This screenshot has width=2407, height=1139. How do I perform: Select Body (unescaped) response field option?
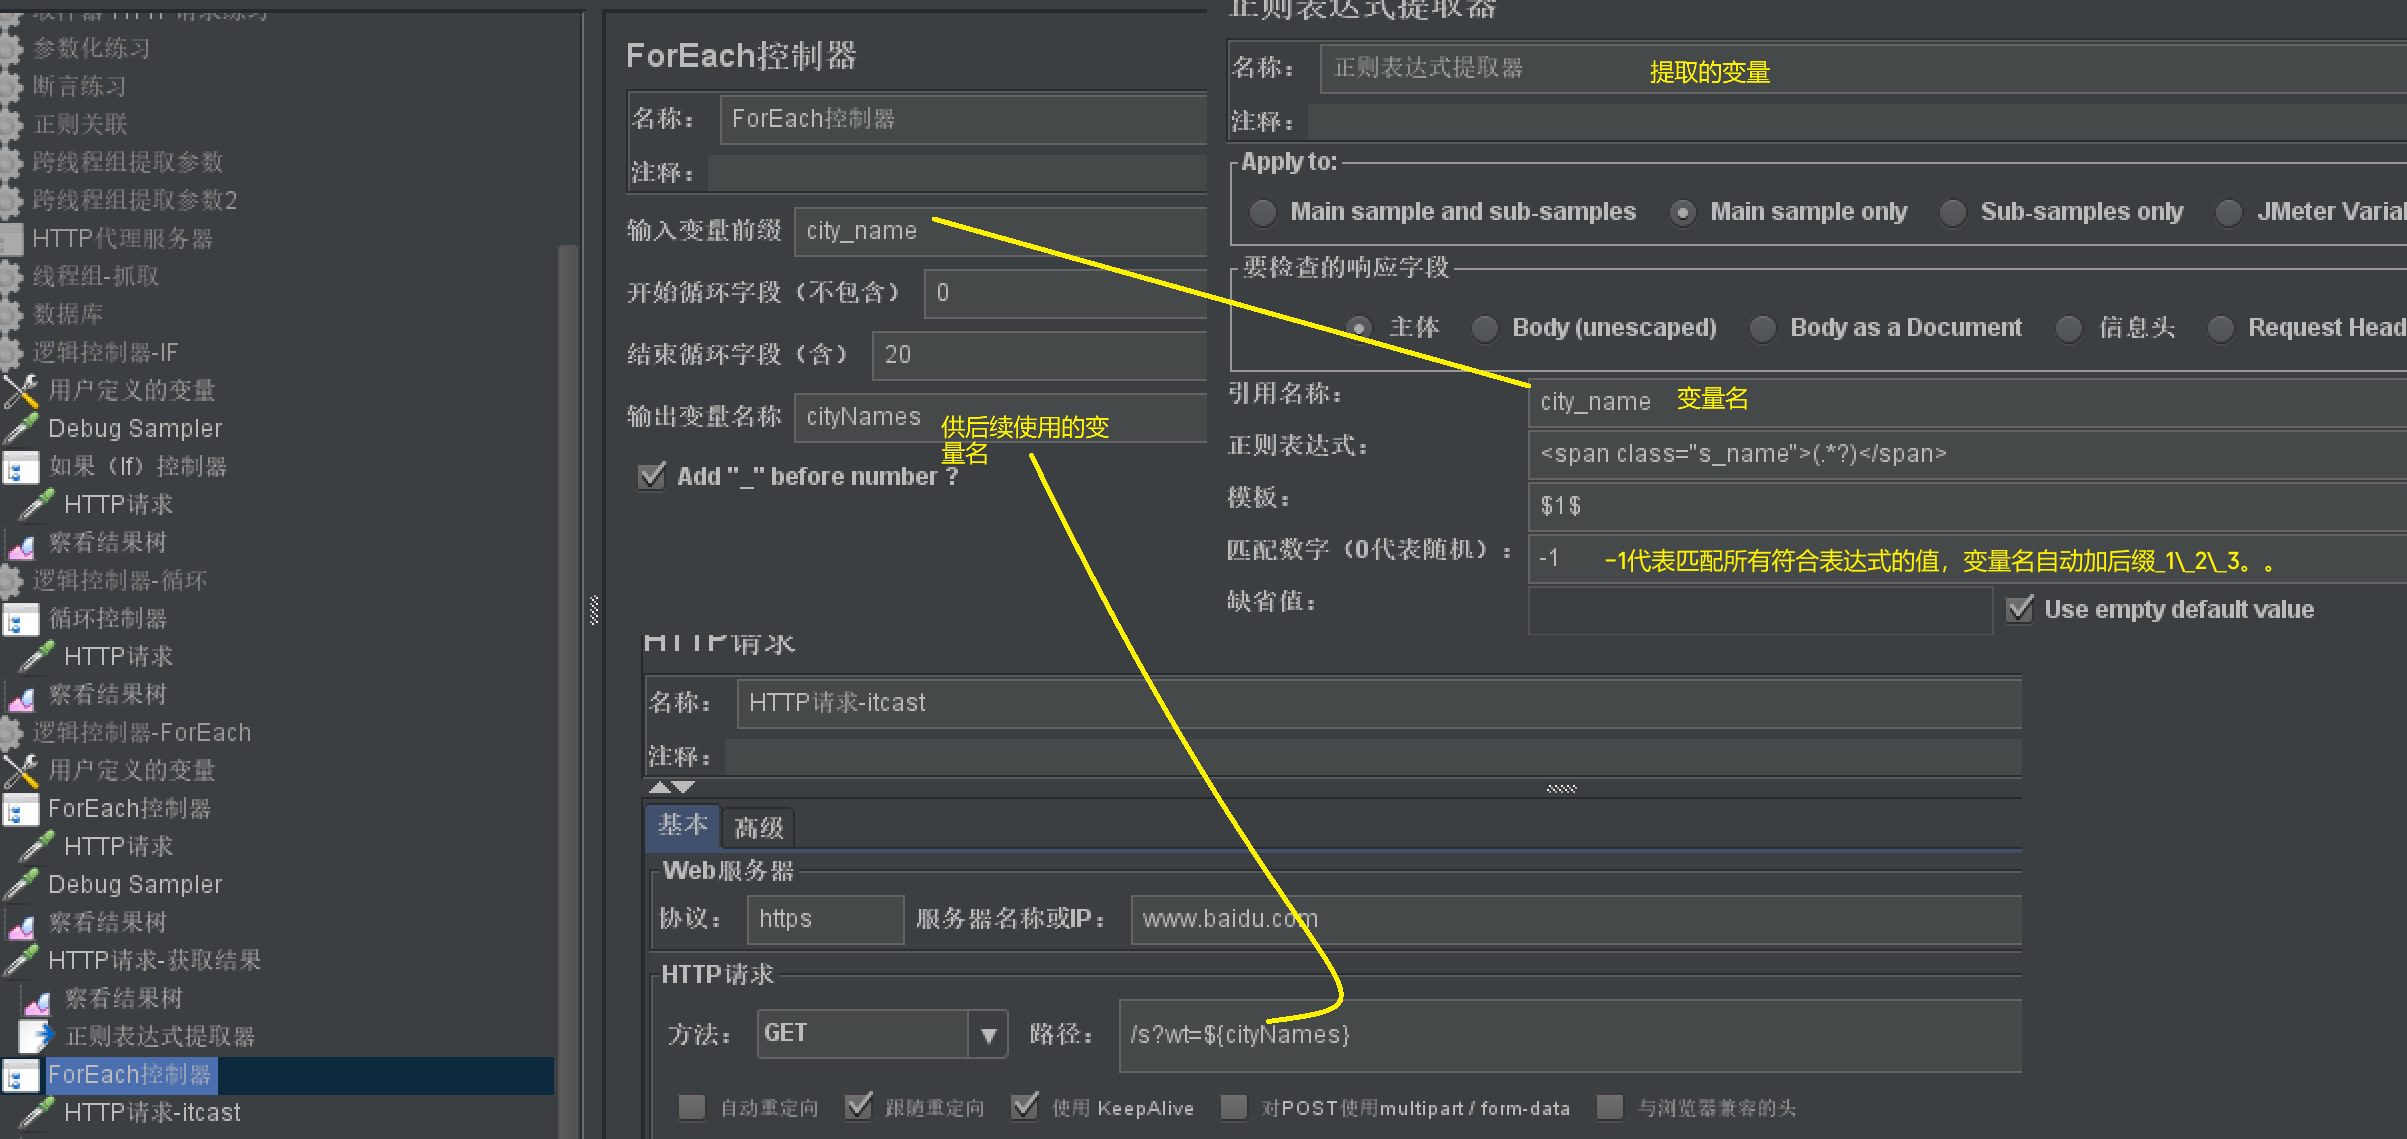1485,328
